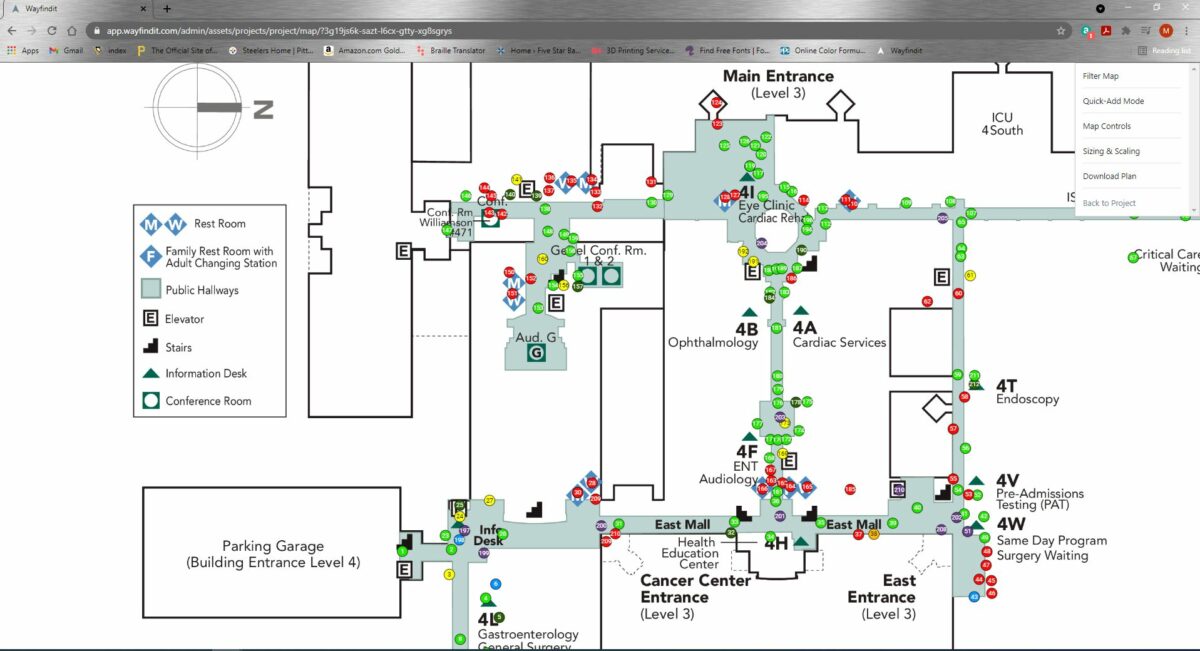Select blue marker 6 below Info Desk
Image resolution: width=1200 pixels, height=651 pixels.
pos(496,584)
